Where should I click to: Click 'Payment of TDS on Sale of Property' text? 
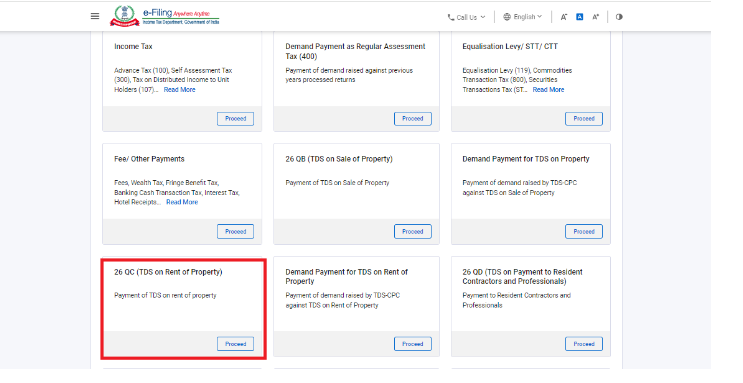[337, 182]
